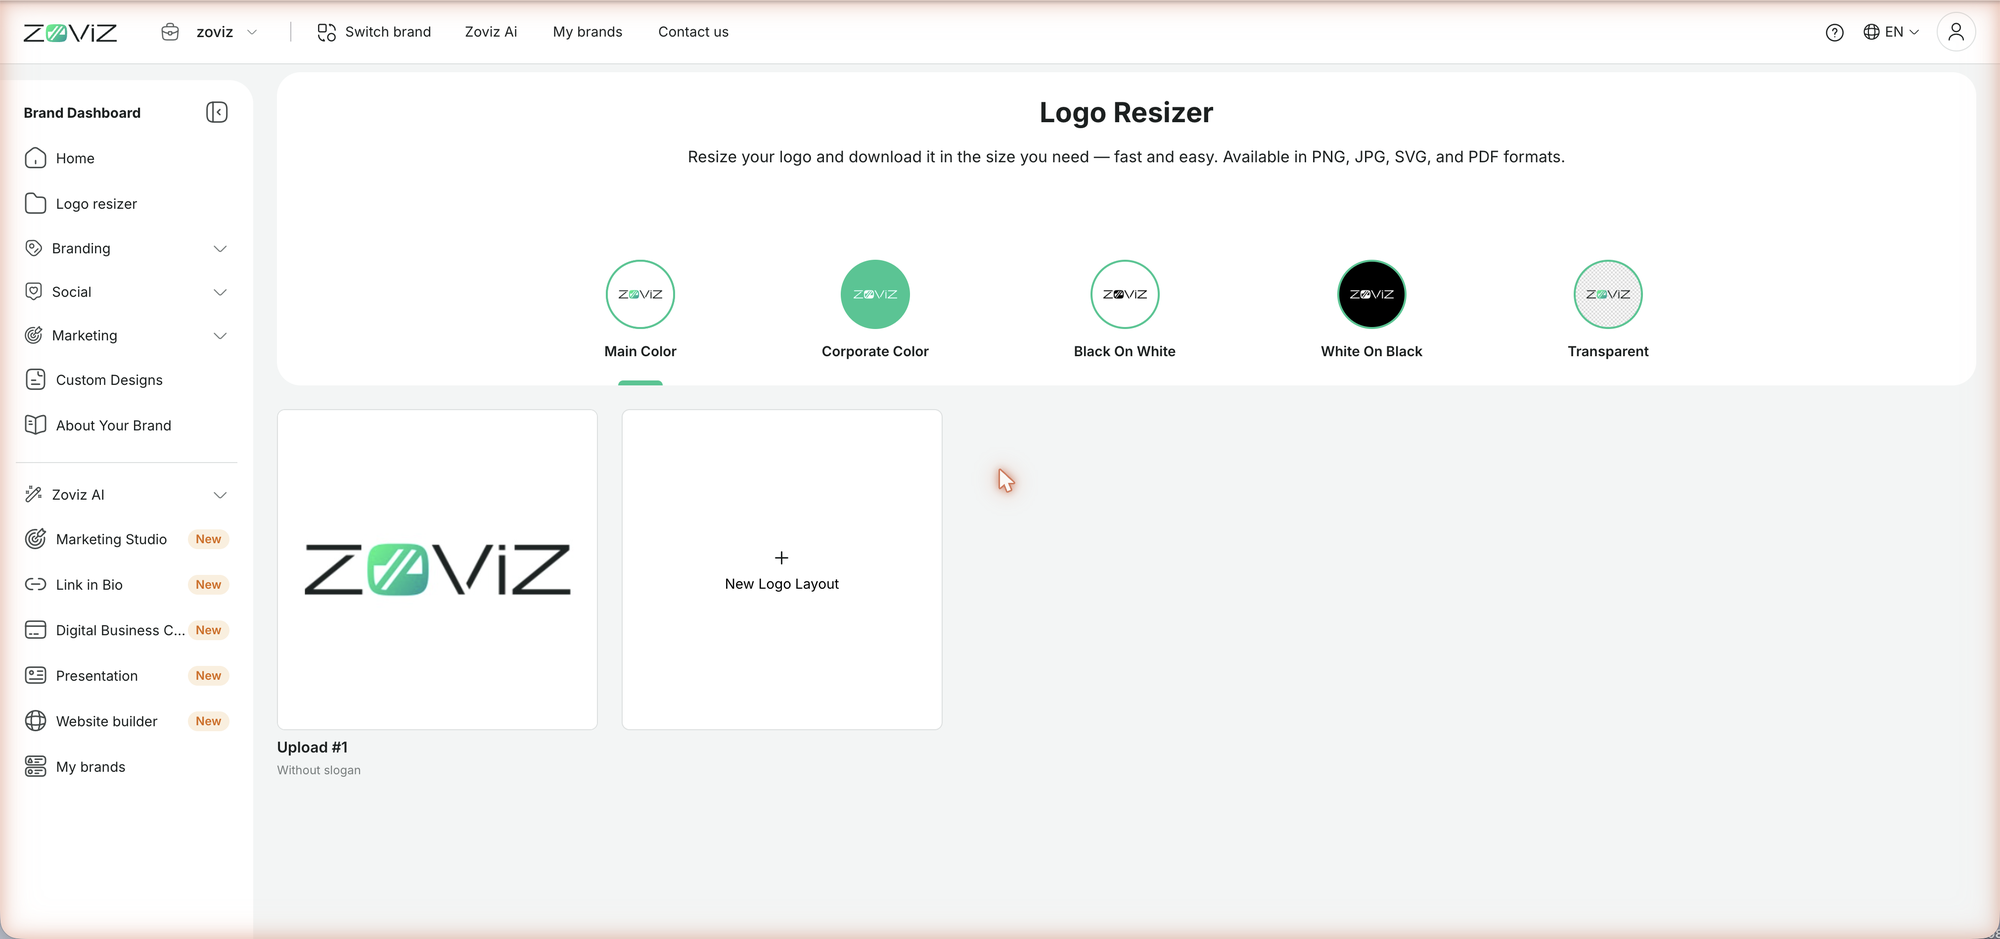Screen dimensions: 2000x939
Task: Go to My brands in top menu
Action: click(587, 32)
